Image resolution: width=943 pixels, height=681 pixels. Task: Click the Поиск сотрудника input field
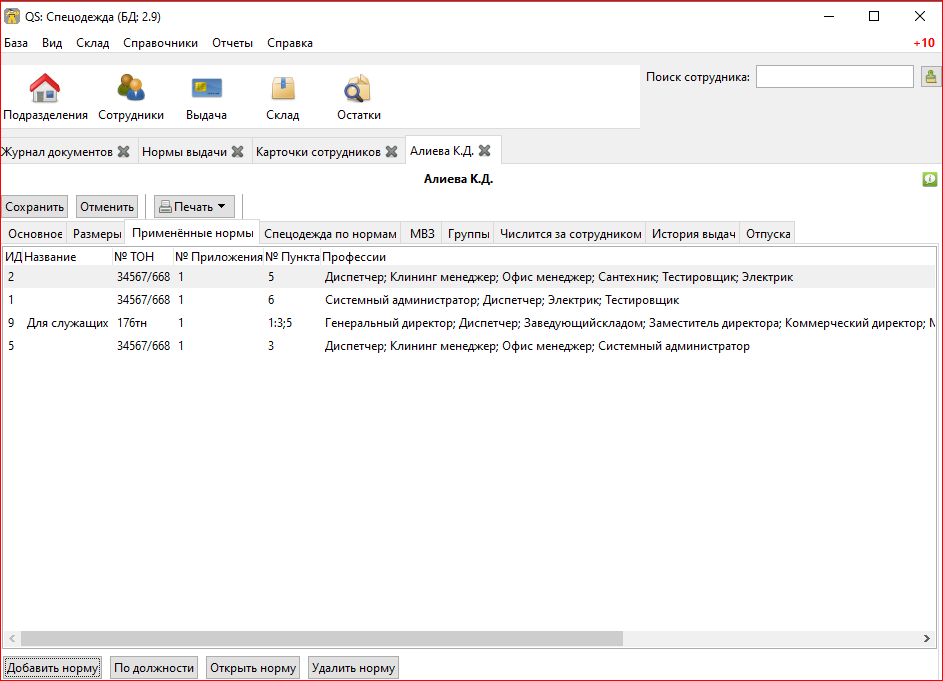834,77
